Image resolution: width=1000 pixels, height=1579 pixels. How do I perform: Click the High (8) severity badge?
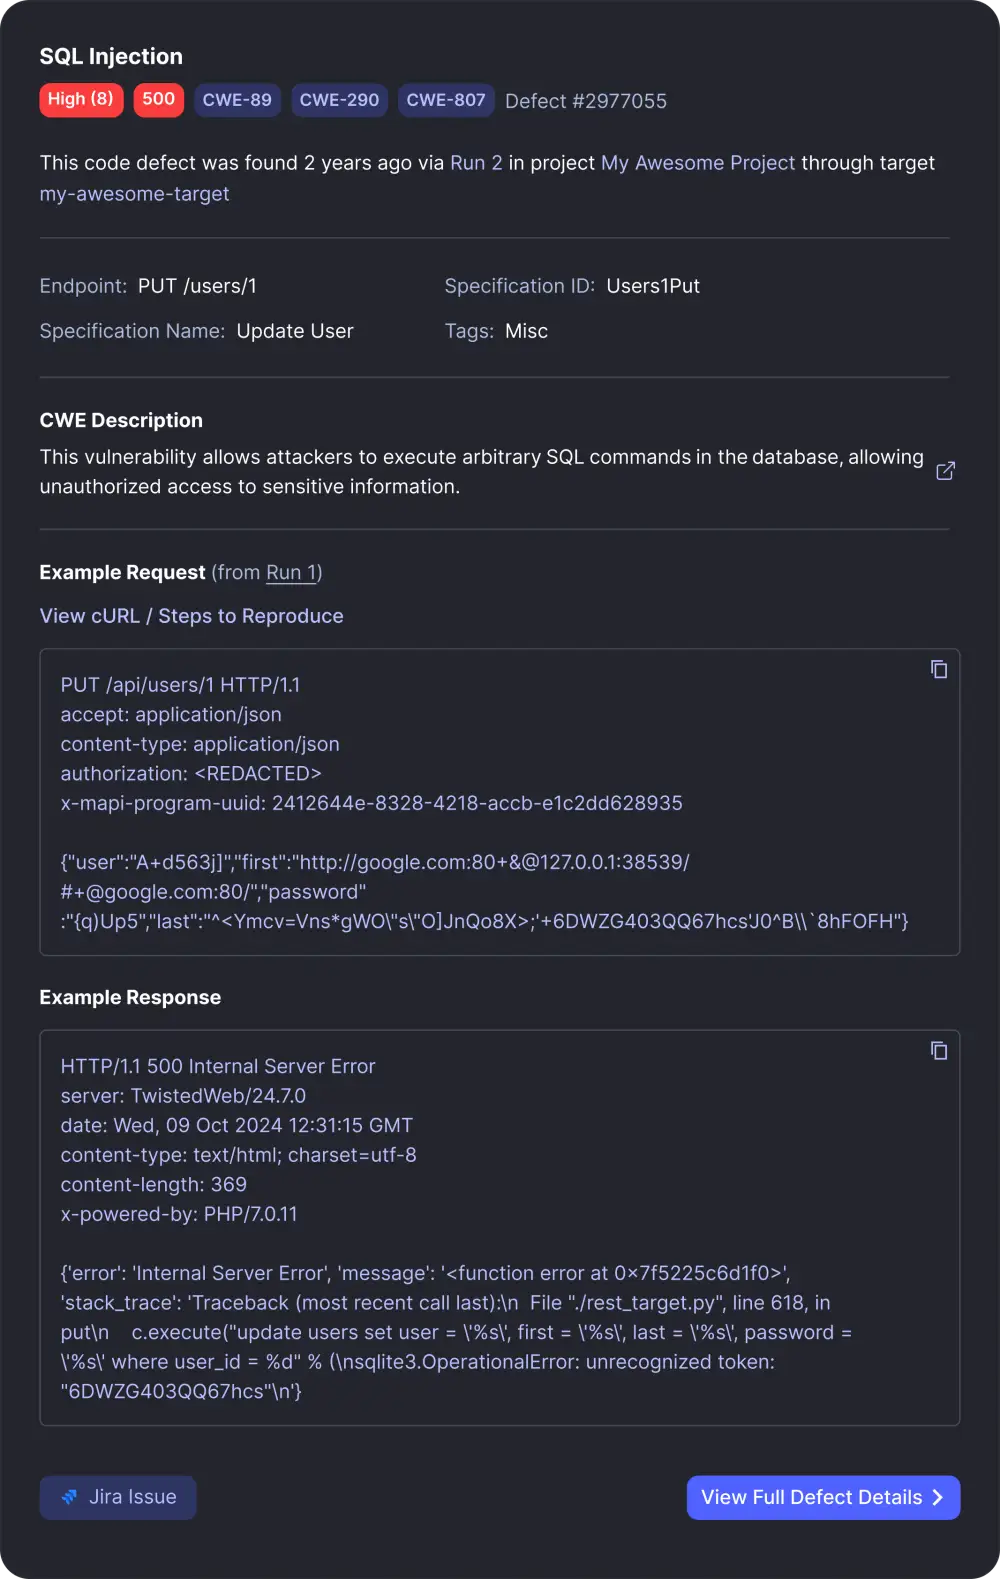81,99
